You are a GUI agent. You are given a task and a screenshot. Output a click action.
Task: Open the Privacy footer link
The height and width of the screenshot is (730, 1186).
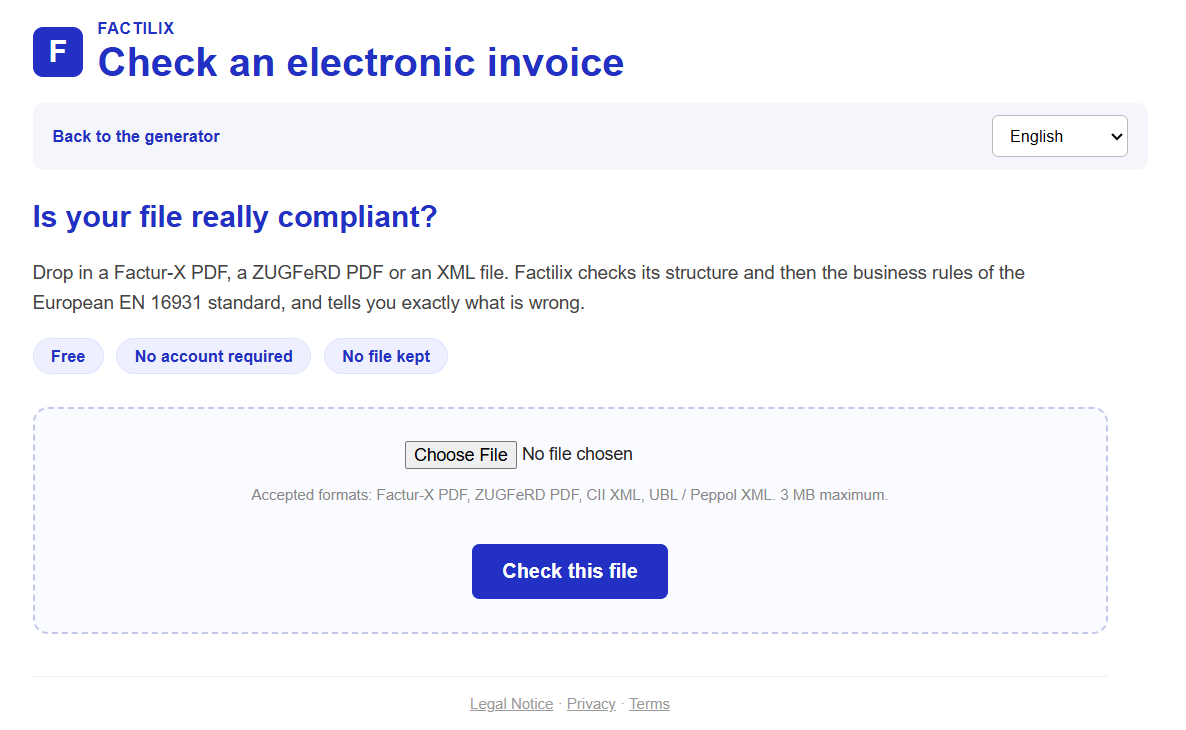coord(591,704)
